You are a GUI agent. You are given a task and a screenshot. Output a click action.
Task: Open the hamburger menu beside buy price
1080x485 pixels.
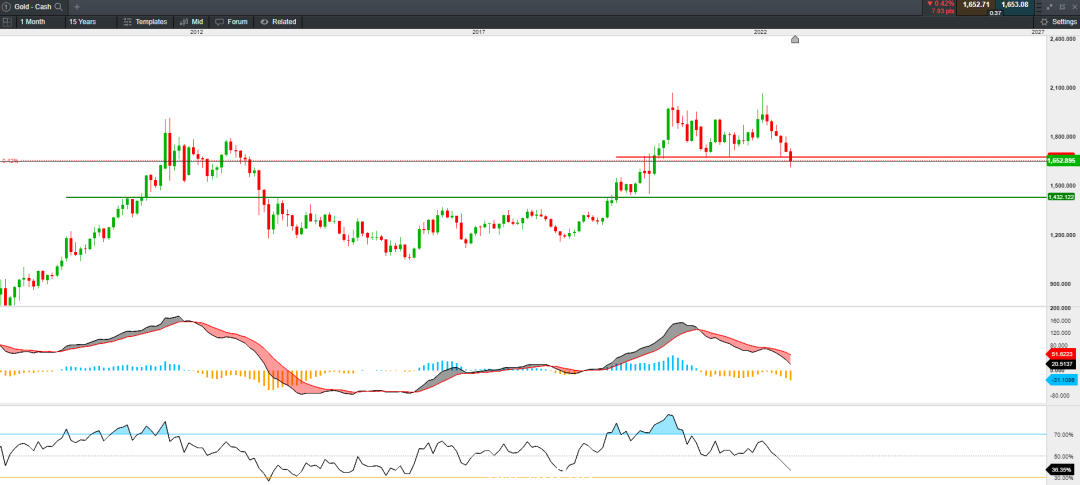click(1039, 7)
